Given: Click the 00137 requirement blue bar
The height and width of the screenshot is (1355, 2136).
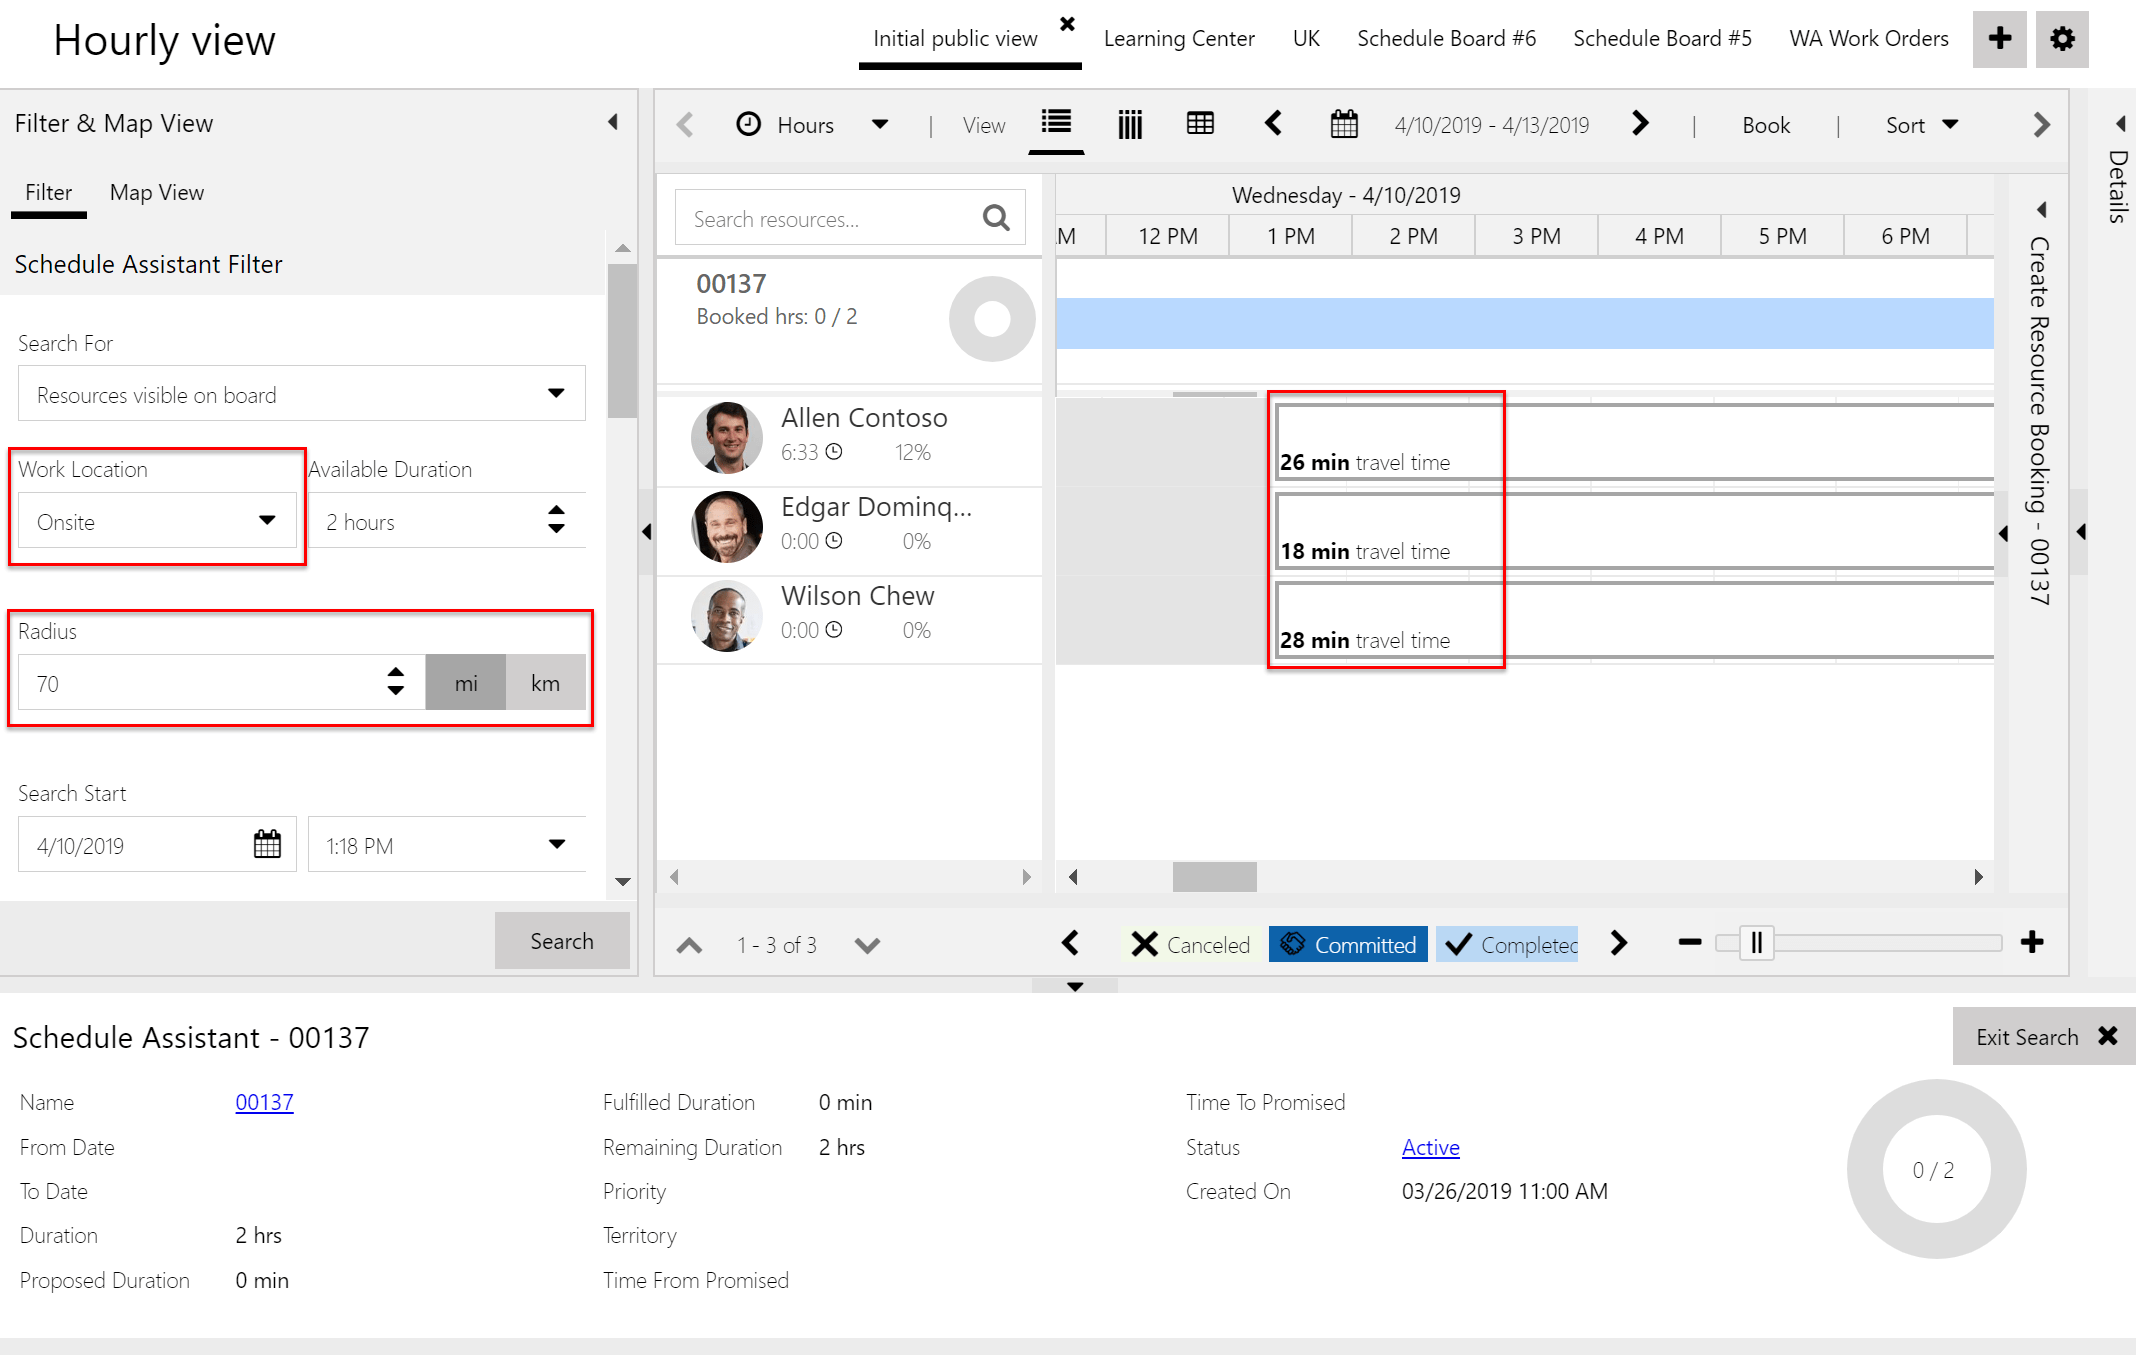Looking at the screenshot, I should pyautogui.click(x=1524, y=323).
